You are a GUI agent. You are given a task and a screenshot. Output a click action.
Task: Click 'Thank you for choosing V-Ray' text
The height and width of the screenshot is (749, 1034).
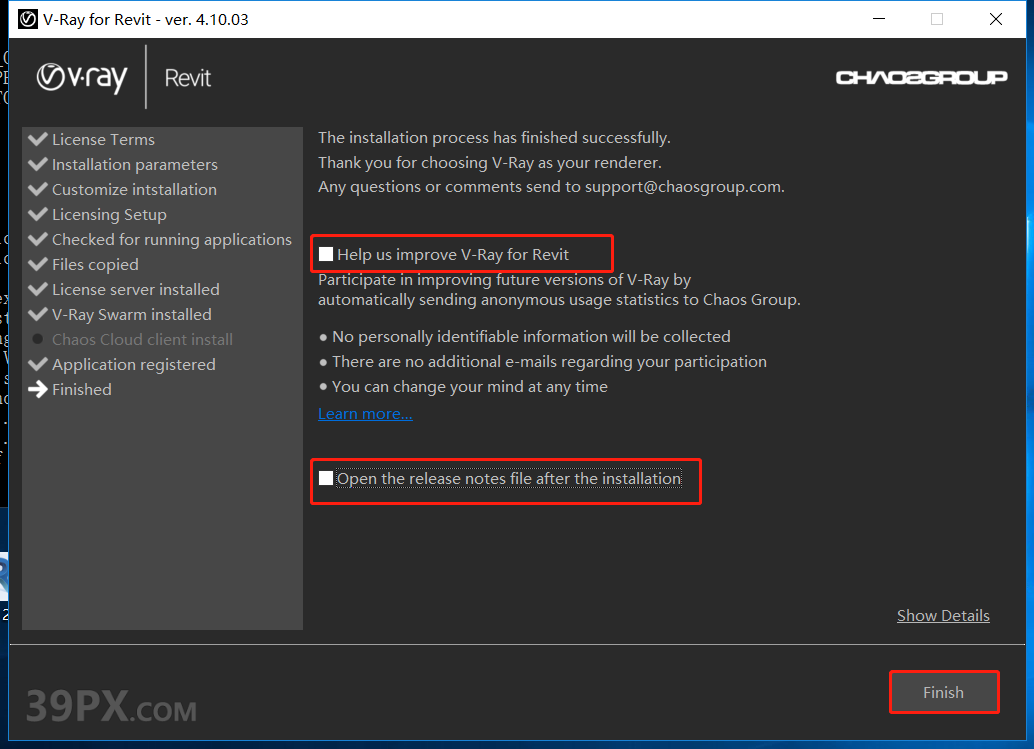click(x=489, y=163)
